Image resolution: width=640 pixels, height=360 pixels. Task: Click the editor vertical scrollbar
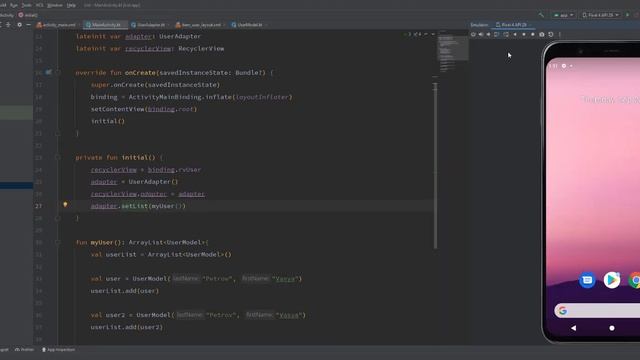point(435,165)
